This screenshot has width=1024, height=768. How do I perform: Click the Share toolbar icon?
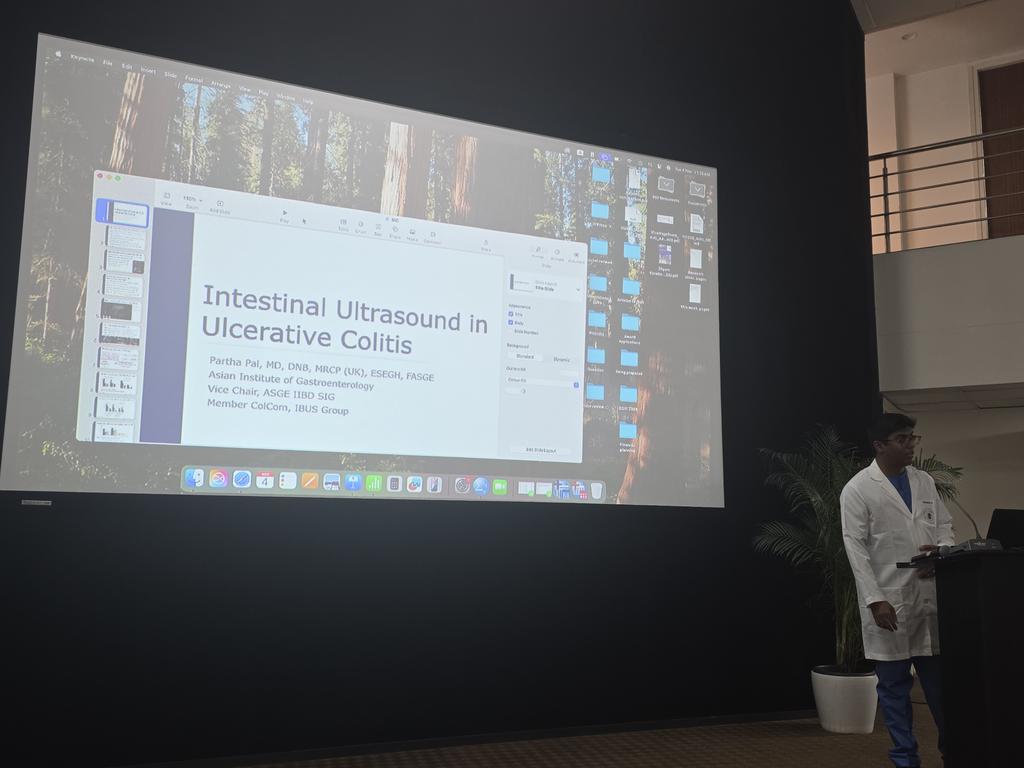tap(485, 246)
